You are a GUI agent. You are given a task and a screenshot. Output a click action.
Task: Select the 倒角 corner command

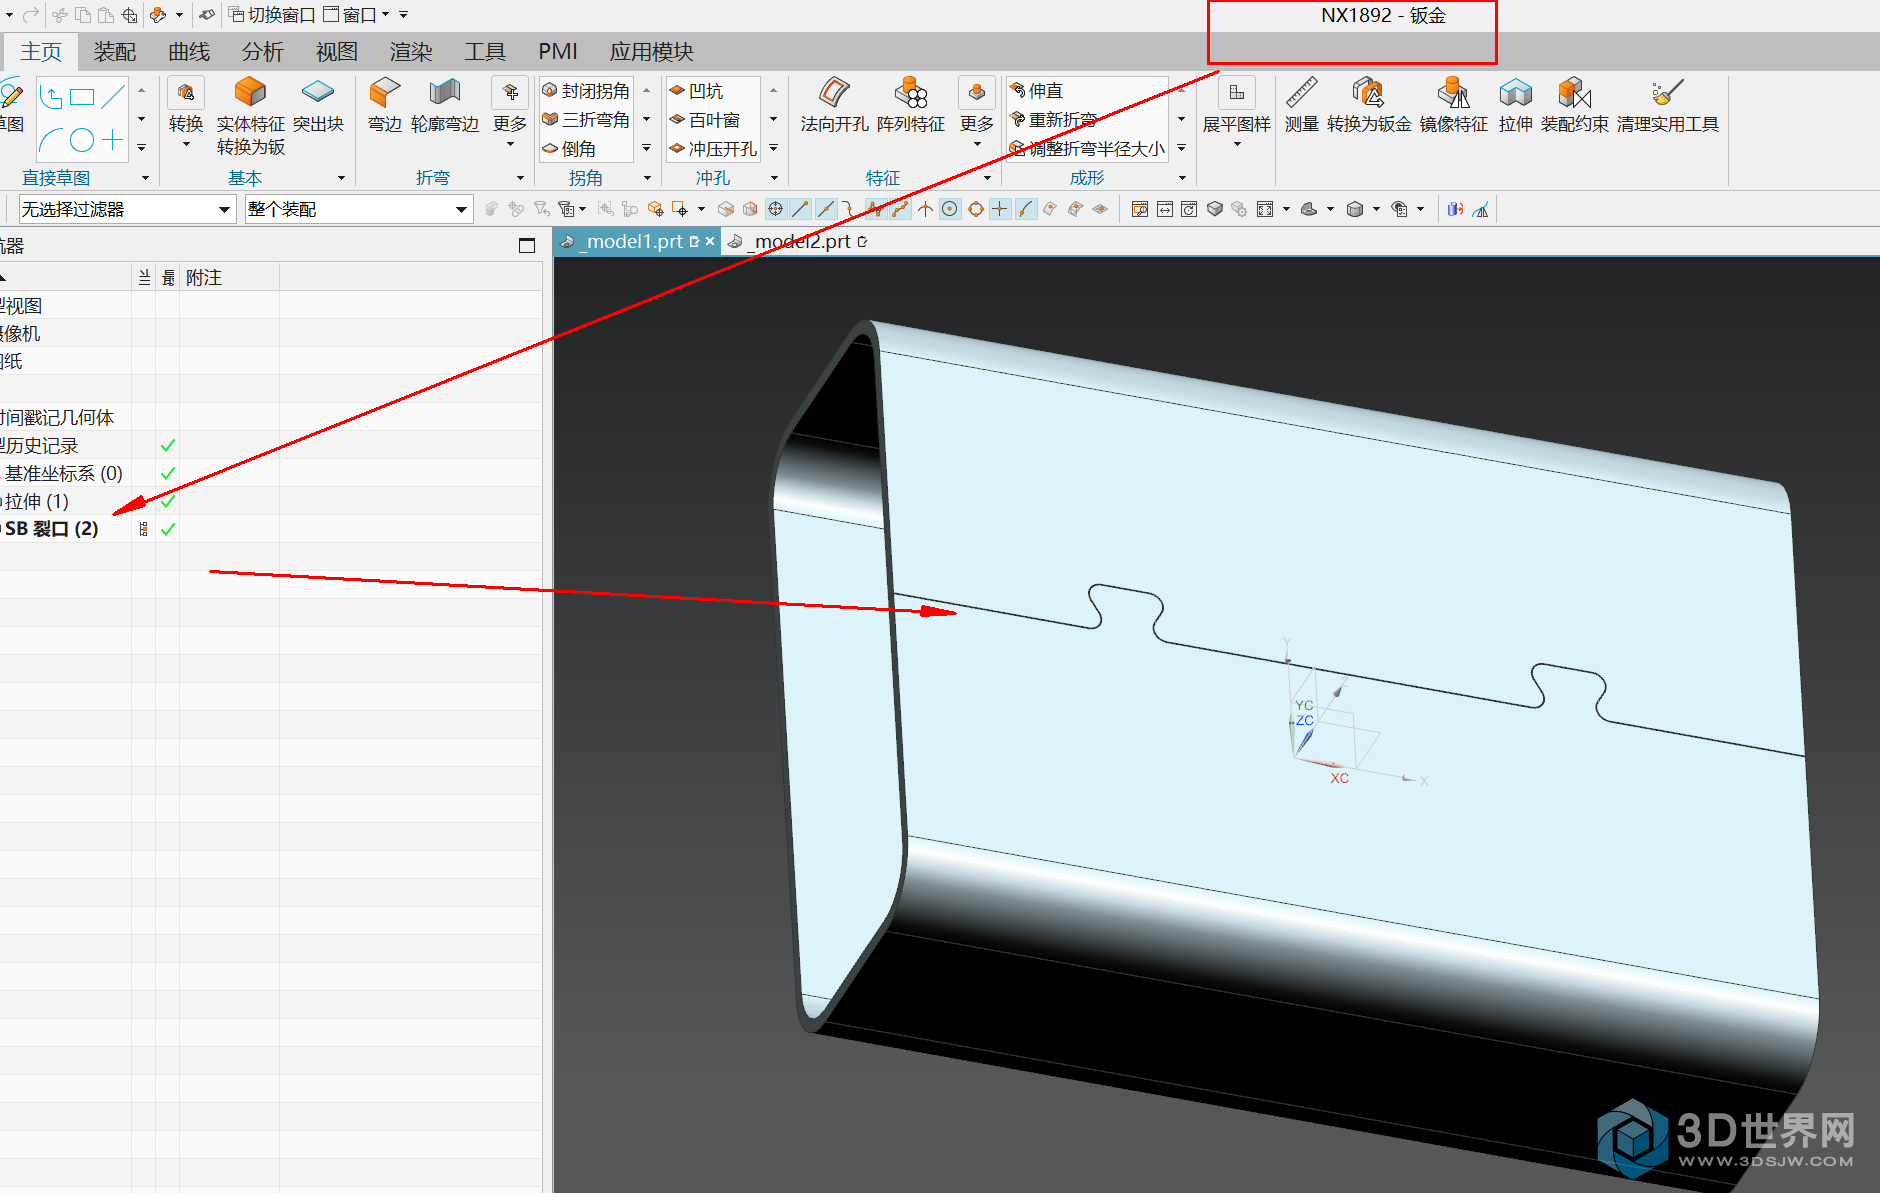tap(569, 149)
